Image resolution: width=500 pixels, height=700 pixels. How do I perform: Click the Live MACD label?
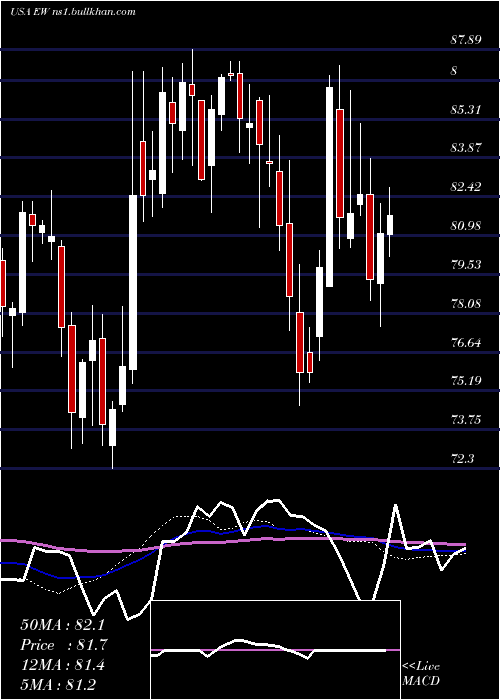point(421,674)
